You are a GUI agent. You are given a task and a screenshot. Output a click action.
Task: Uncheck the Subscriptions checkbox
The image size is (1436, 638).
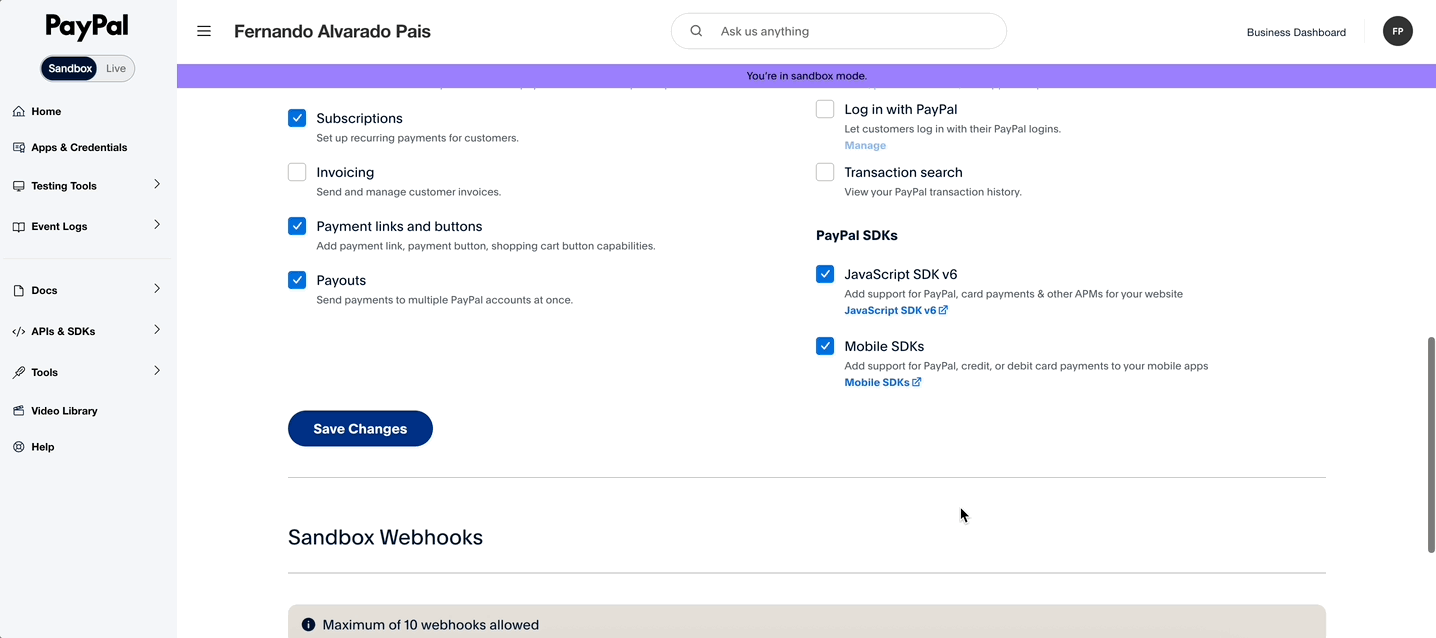(297, 118)
